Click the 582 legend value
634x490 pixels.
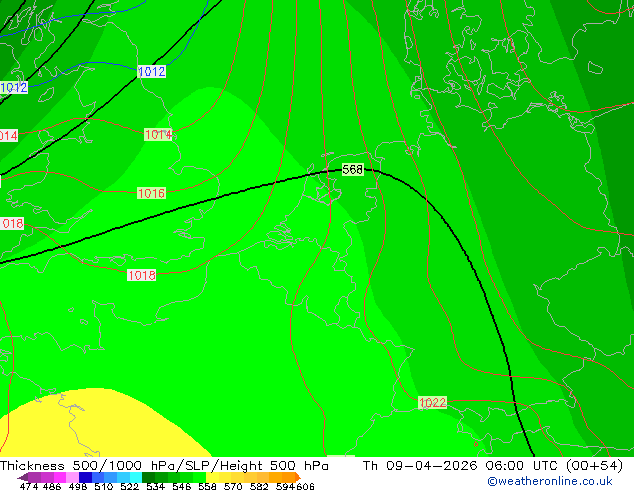point(259,486)
